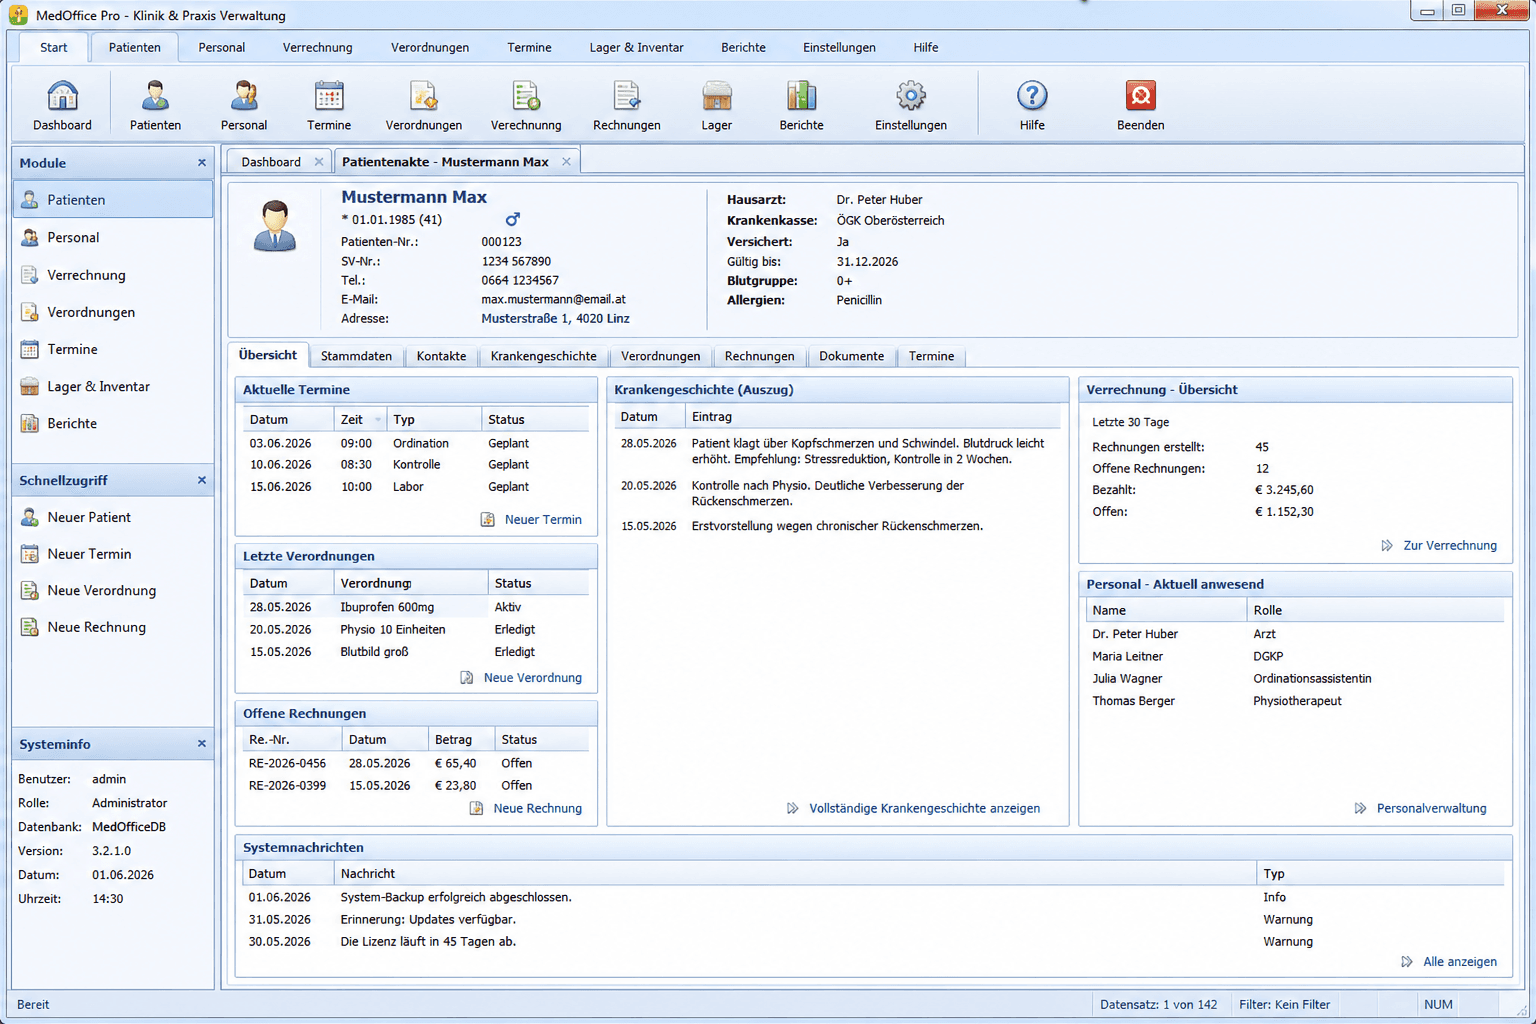This screenshot has height=1024, width=1536.
Task: Select Thomas Berger in Personal list
Action: pos(1294,701)
